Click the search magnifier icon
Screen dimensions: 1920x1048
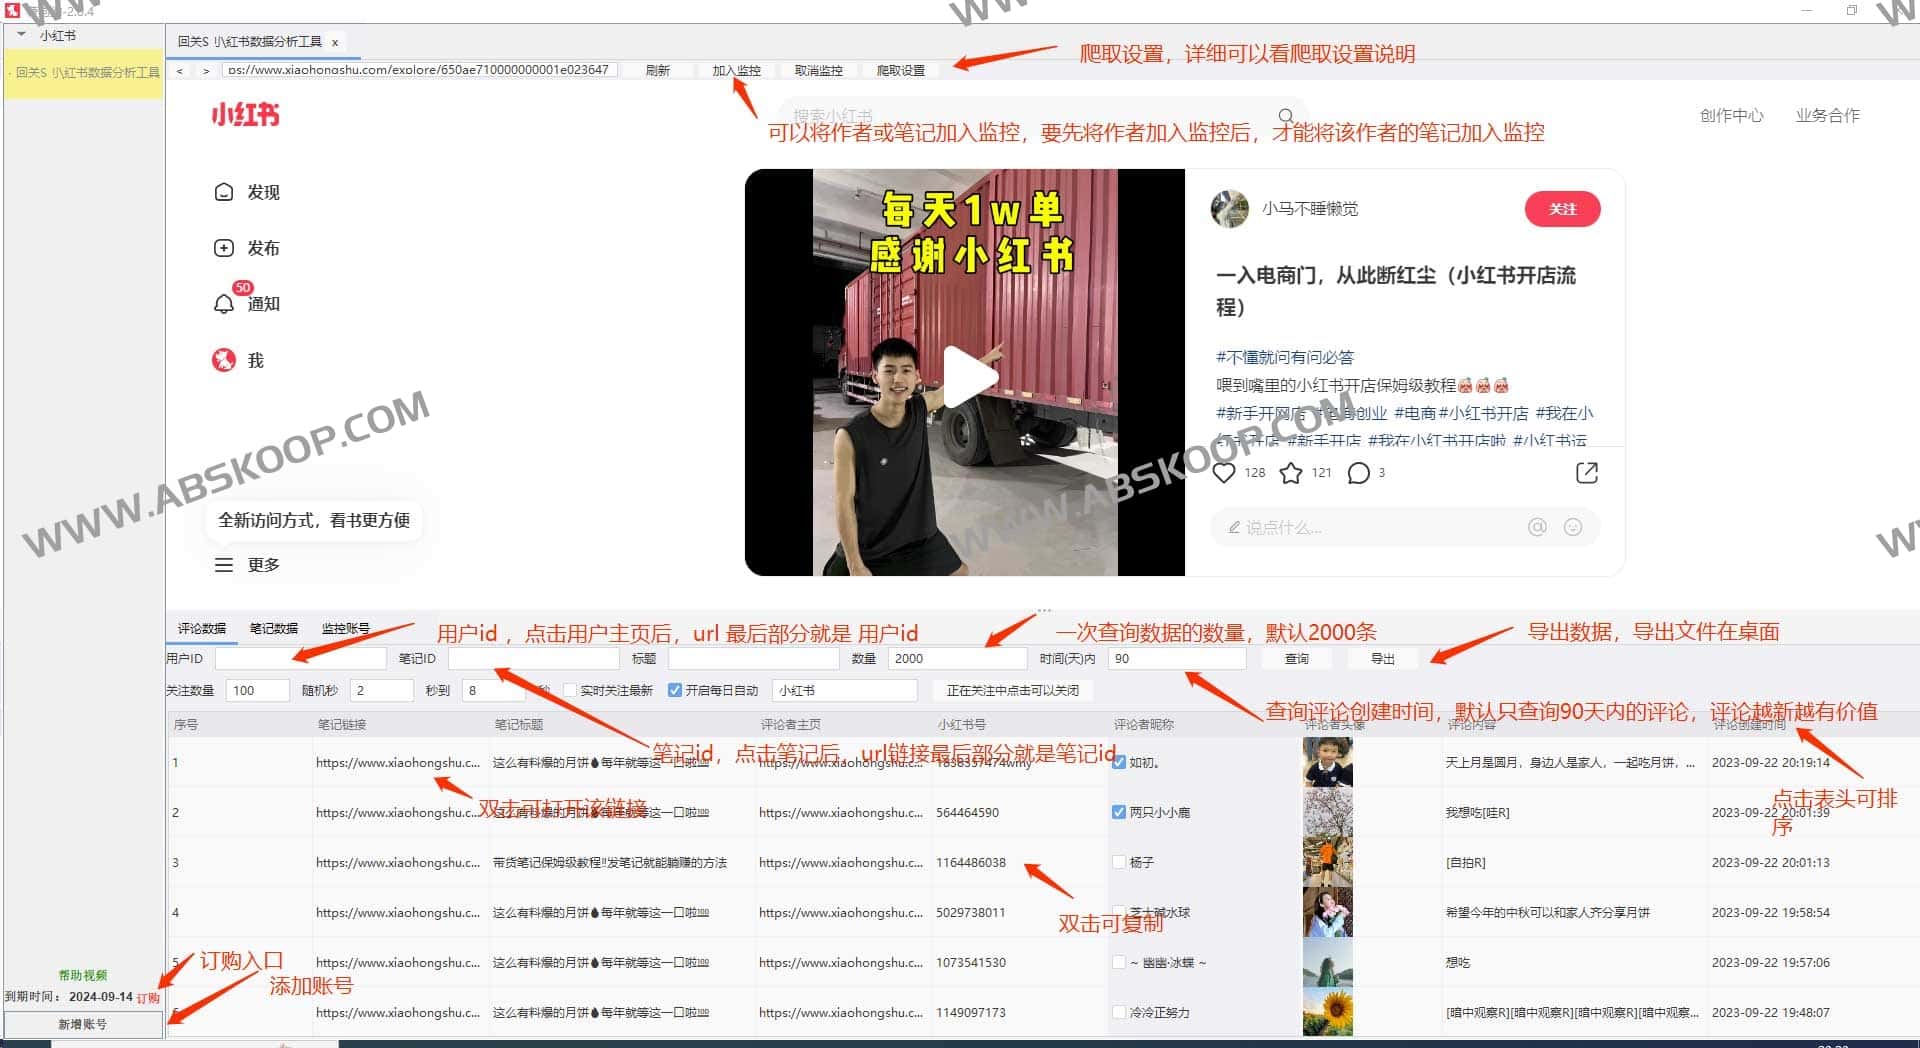click(x=1287, y=114)
